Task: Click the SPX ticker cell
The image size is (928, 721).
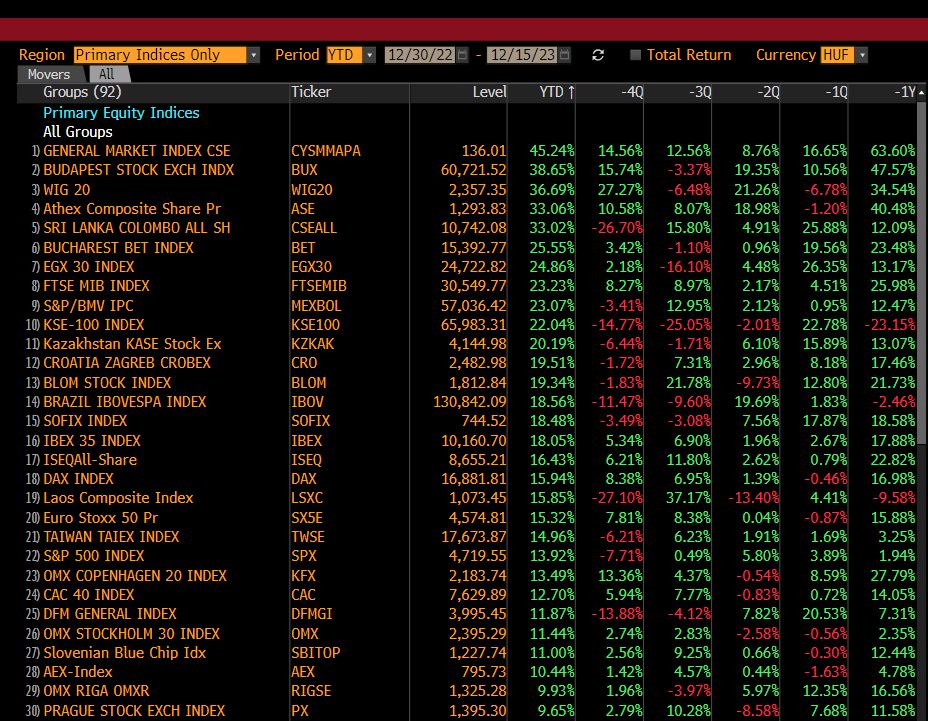Action: coord(304,556)
